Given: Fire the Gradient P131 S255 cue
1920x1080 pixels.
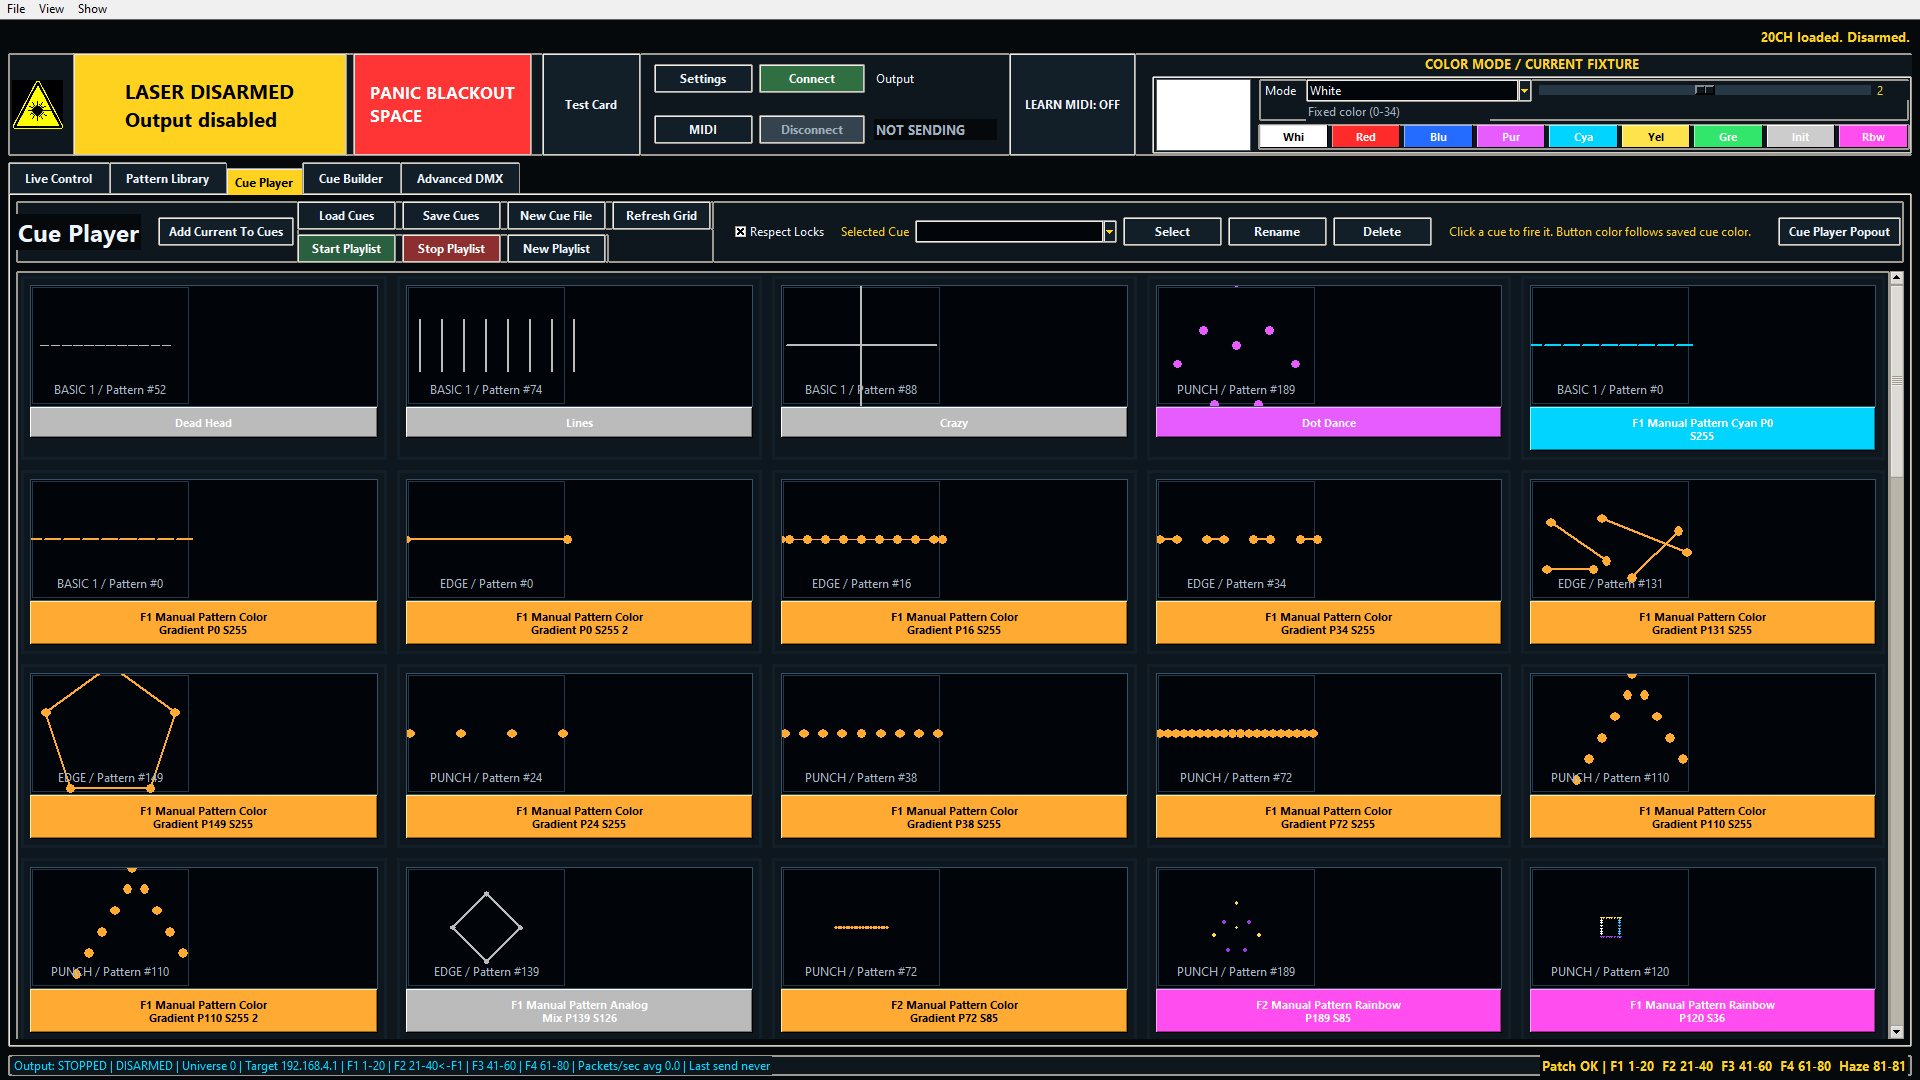Looking at the screenshot, I should click(x=1702, y=623).
